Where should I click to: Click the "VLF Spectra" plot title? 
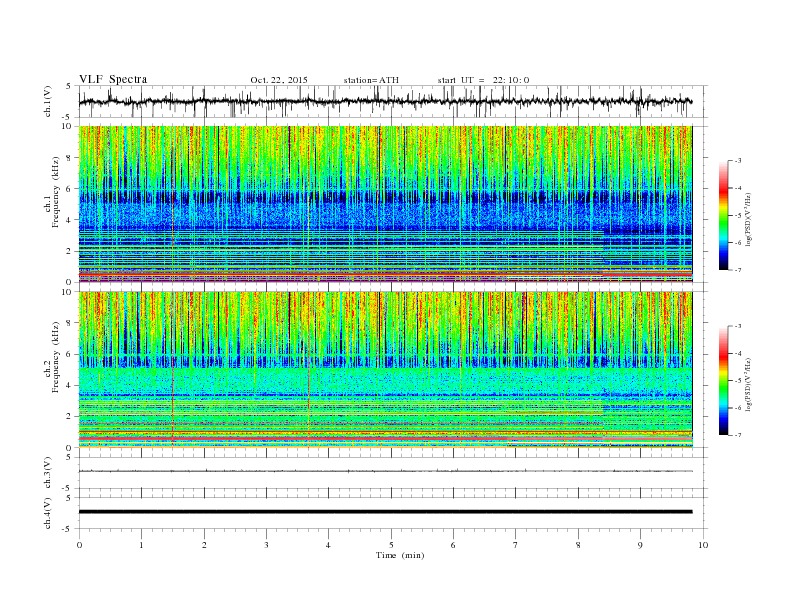tap(113, 79)
